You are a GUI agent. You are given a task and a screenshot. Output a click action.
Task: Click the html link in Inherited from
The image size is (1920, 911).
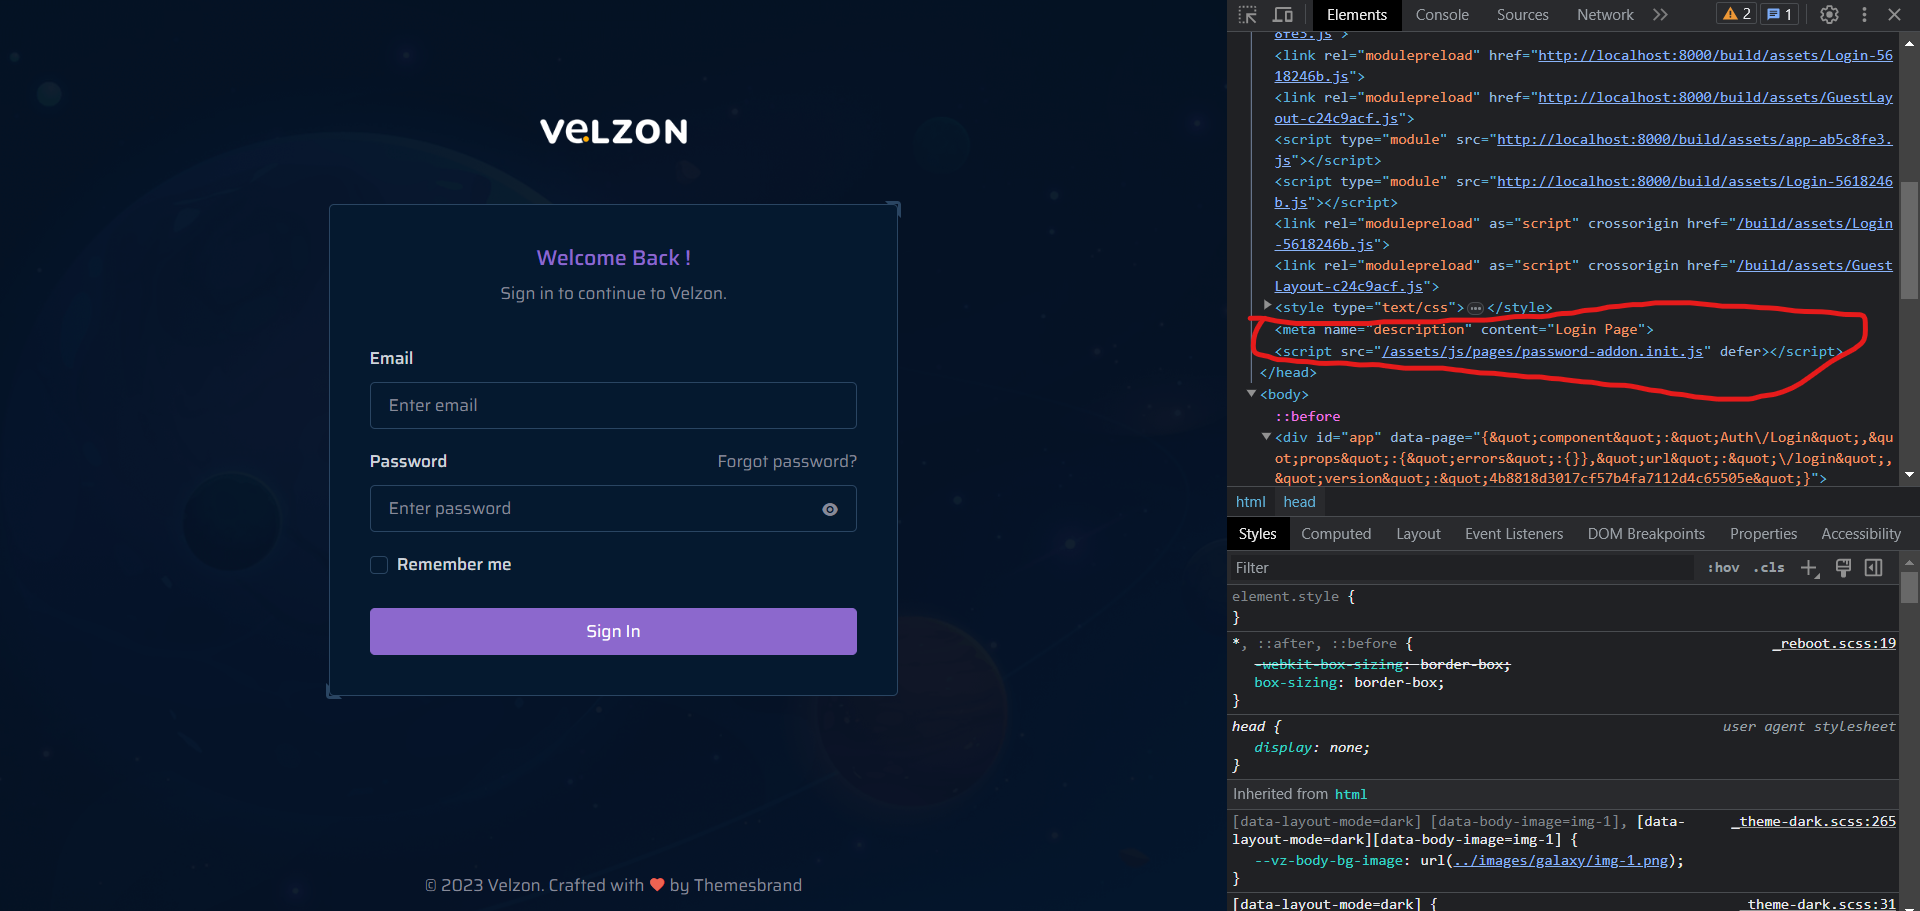click(1350, 794)
